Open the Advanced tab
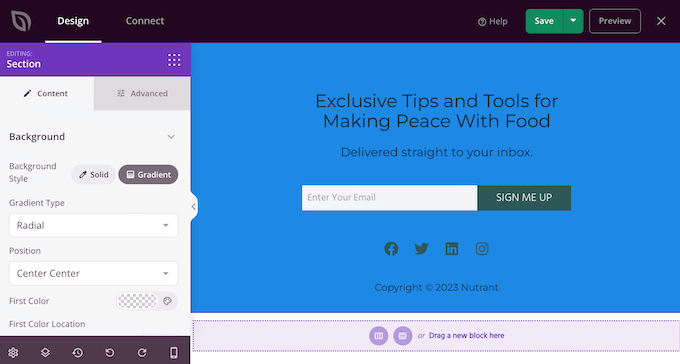The image size is (680, 364). coord(142,93)
